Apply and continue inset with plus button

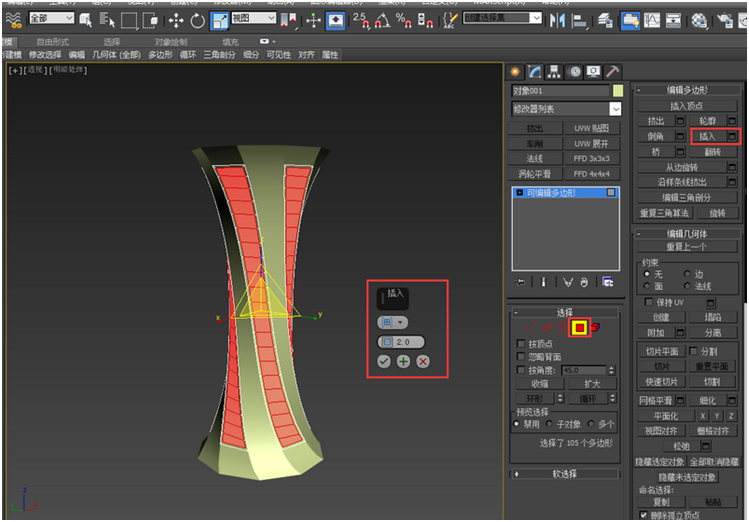click(404, 362)
